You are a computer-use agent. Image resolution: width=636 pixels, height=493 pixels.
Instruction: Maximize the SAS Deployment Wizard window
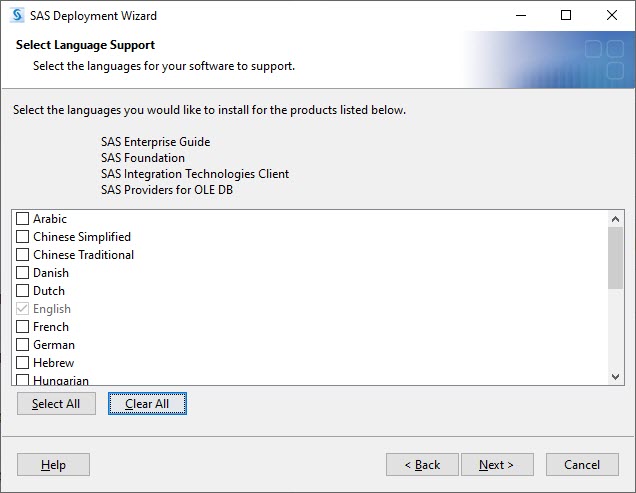coord(566,15)
